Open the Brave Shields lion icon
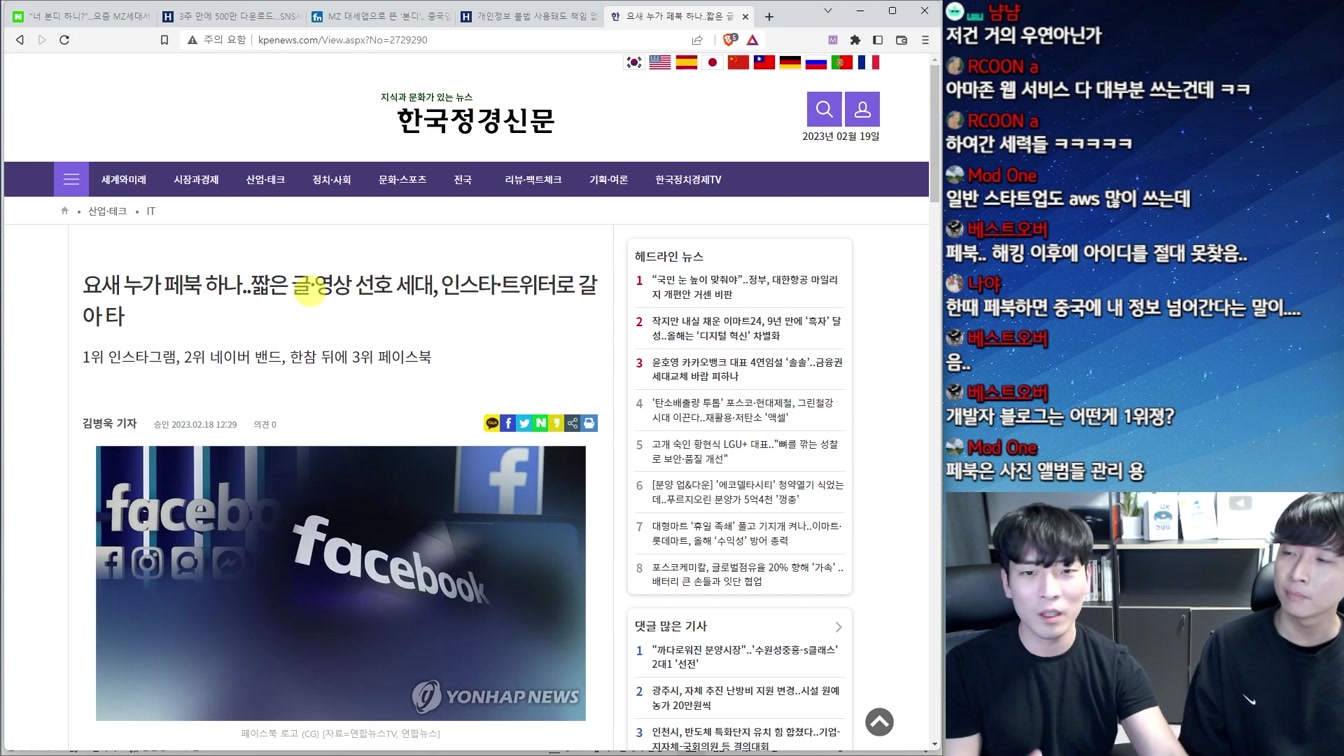The image size is (1344, 756). 729,40
